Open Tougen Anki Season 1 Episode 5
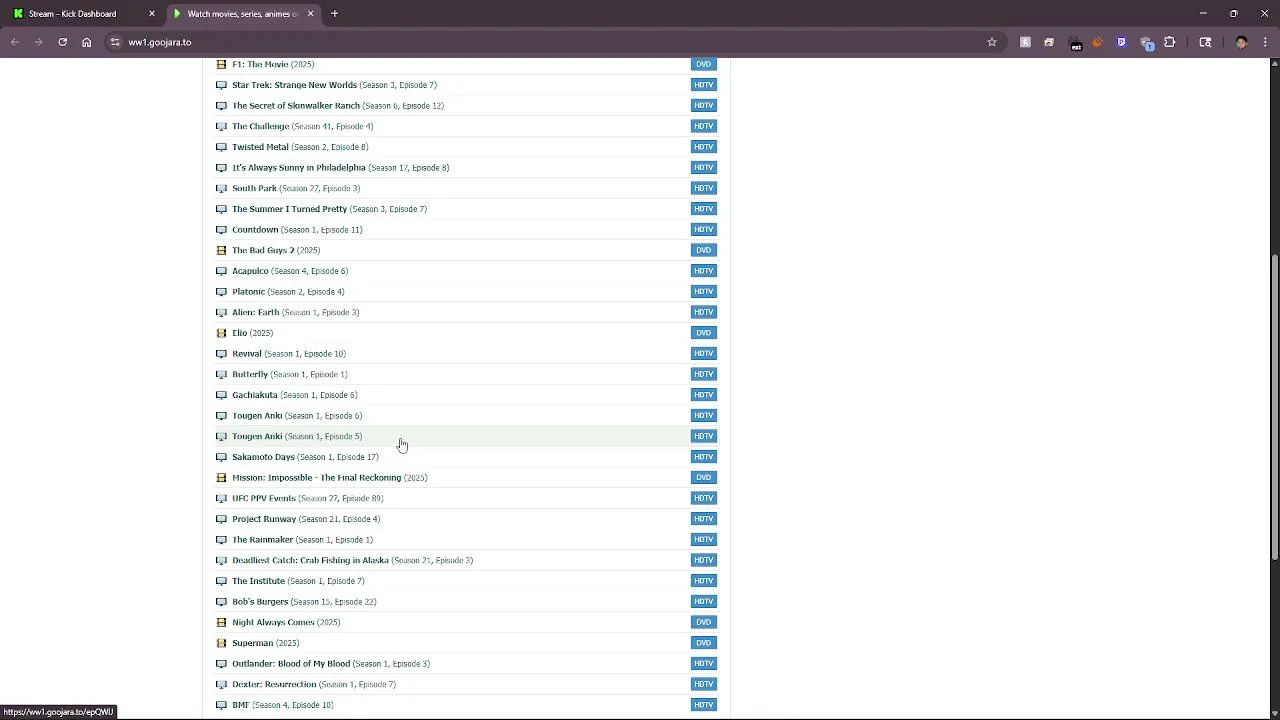This screenshot has width=1280, height=720. pos(297,436)
